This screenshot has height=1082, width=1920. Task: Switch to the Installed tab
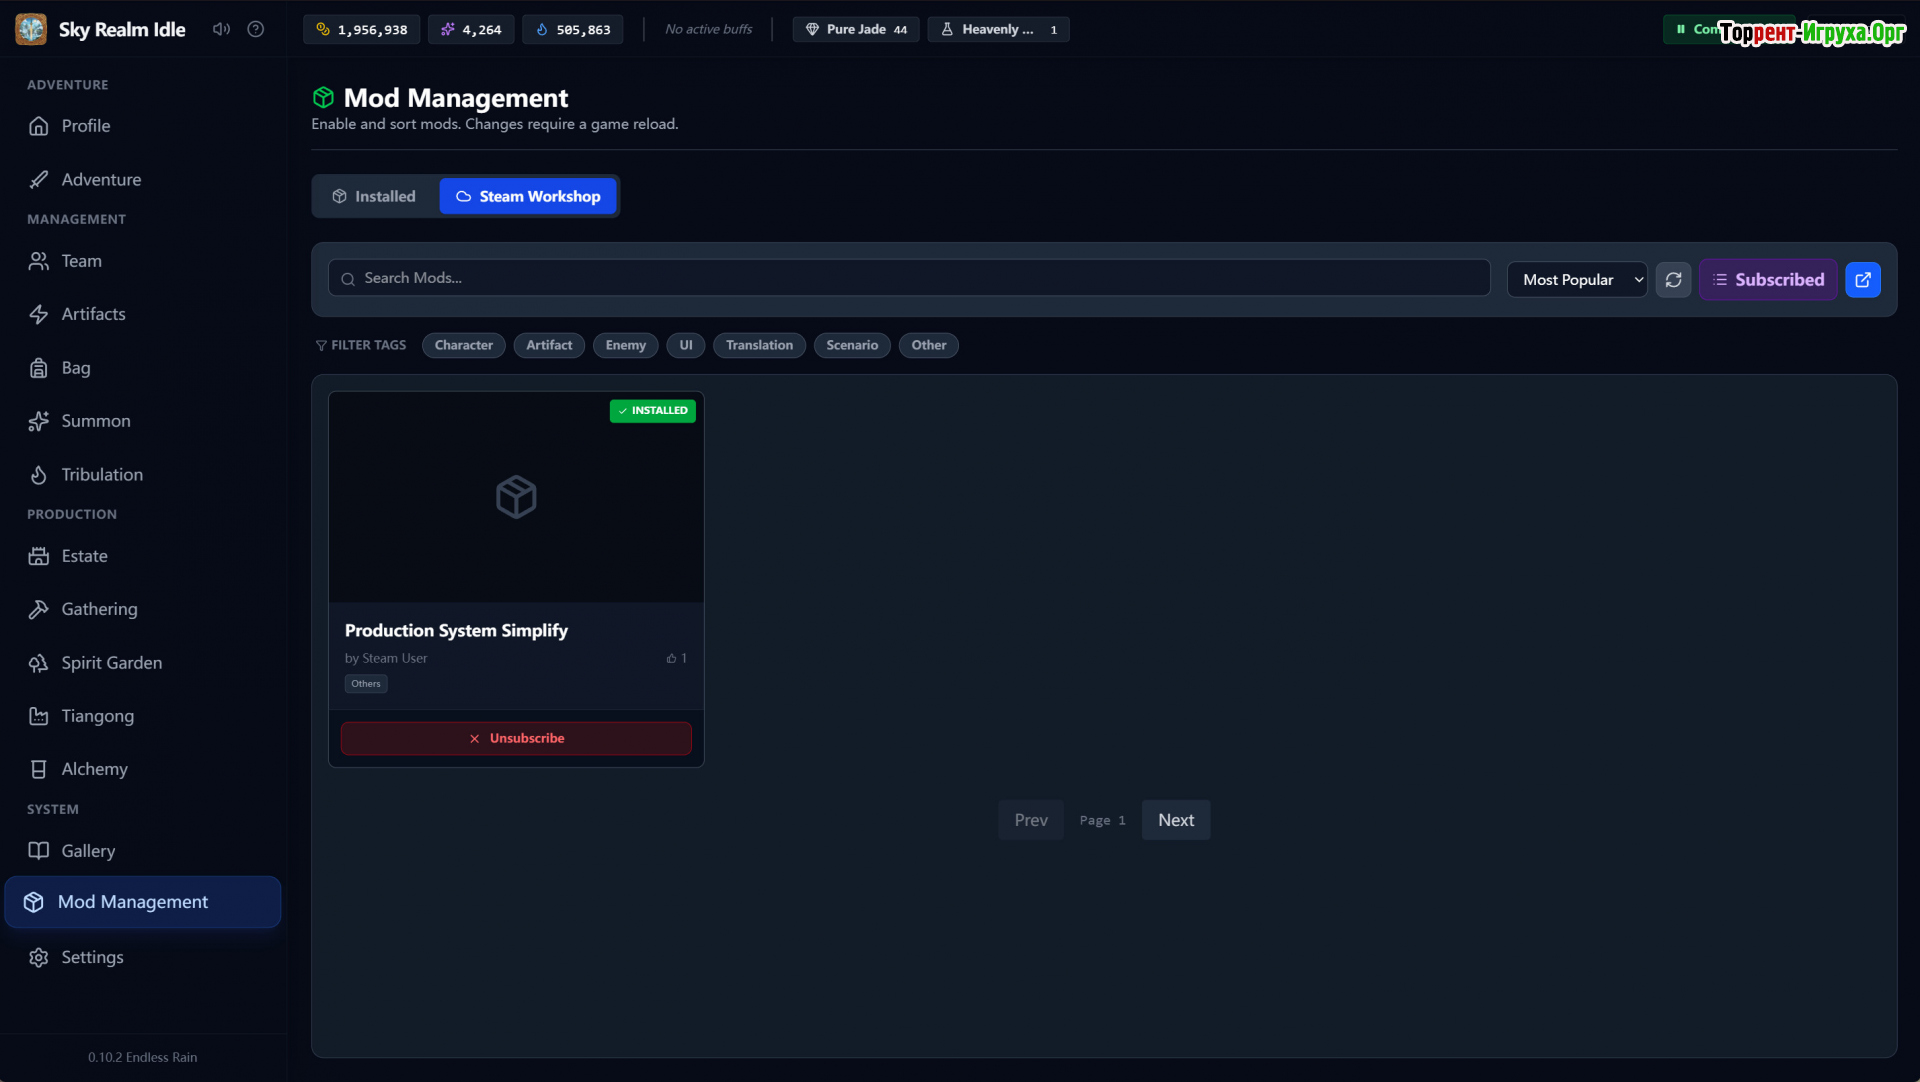point(374,196)
